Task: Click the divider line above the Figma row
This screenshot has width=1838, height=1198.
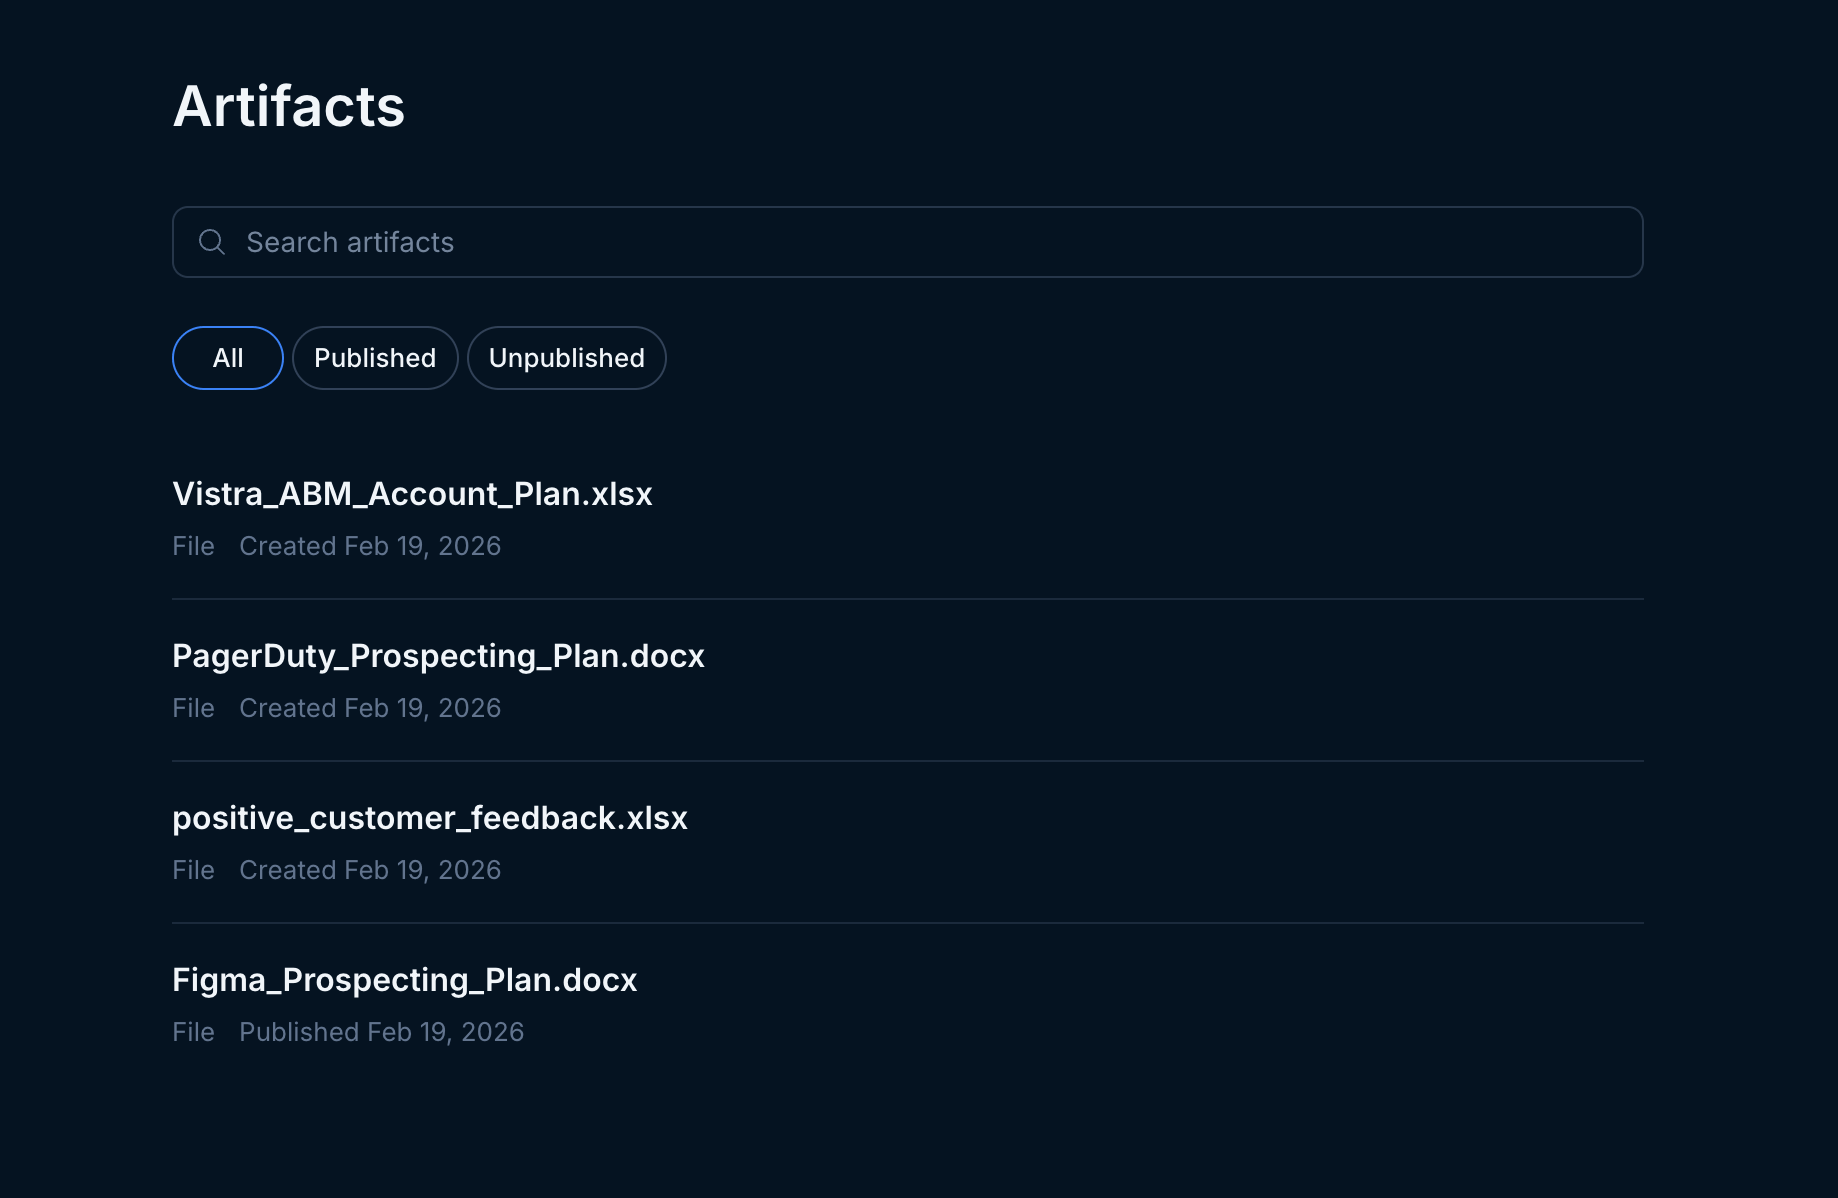Action: coord(907,923)
